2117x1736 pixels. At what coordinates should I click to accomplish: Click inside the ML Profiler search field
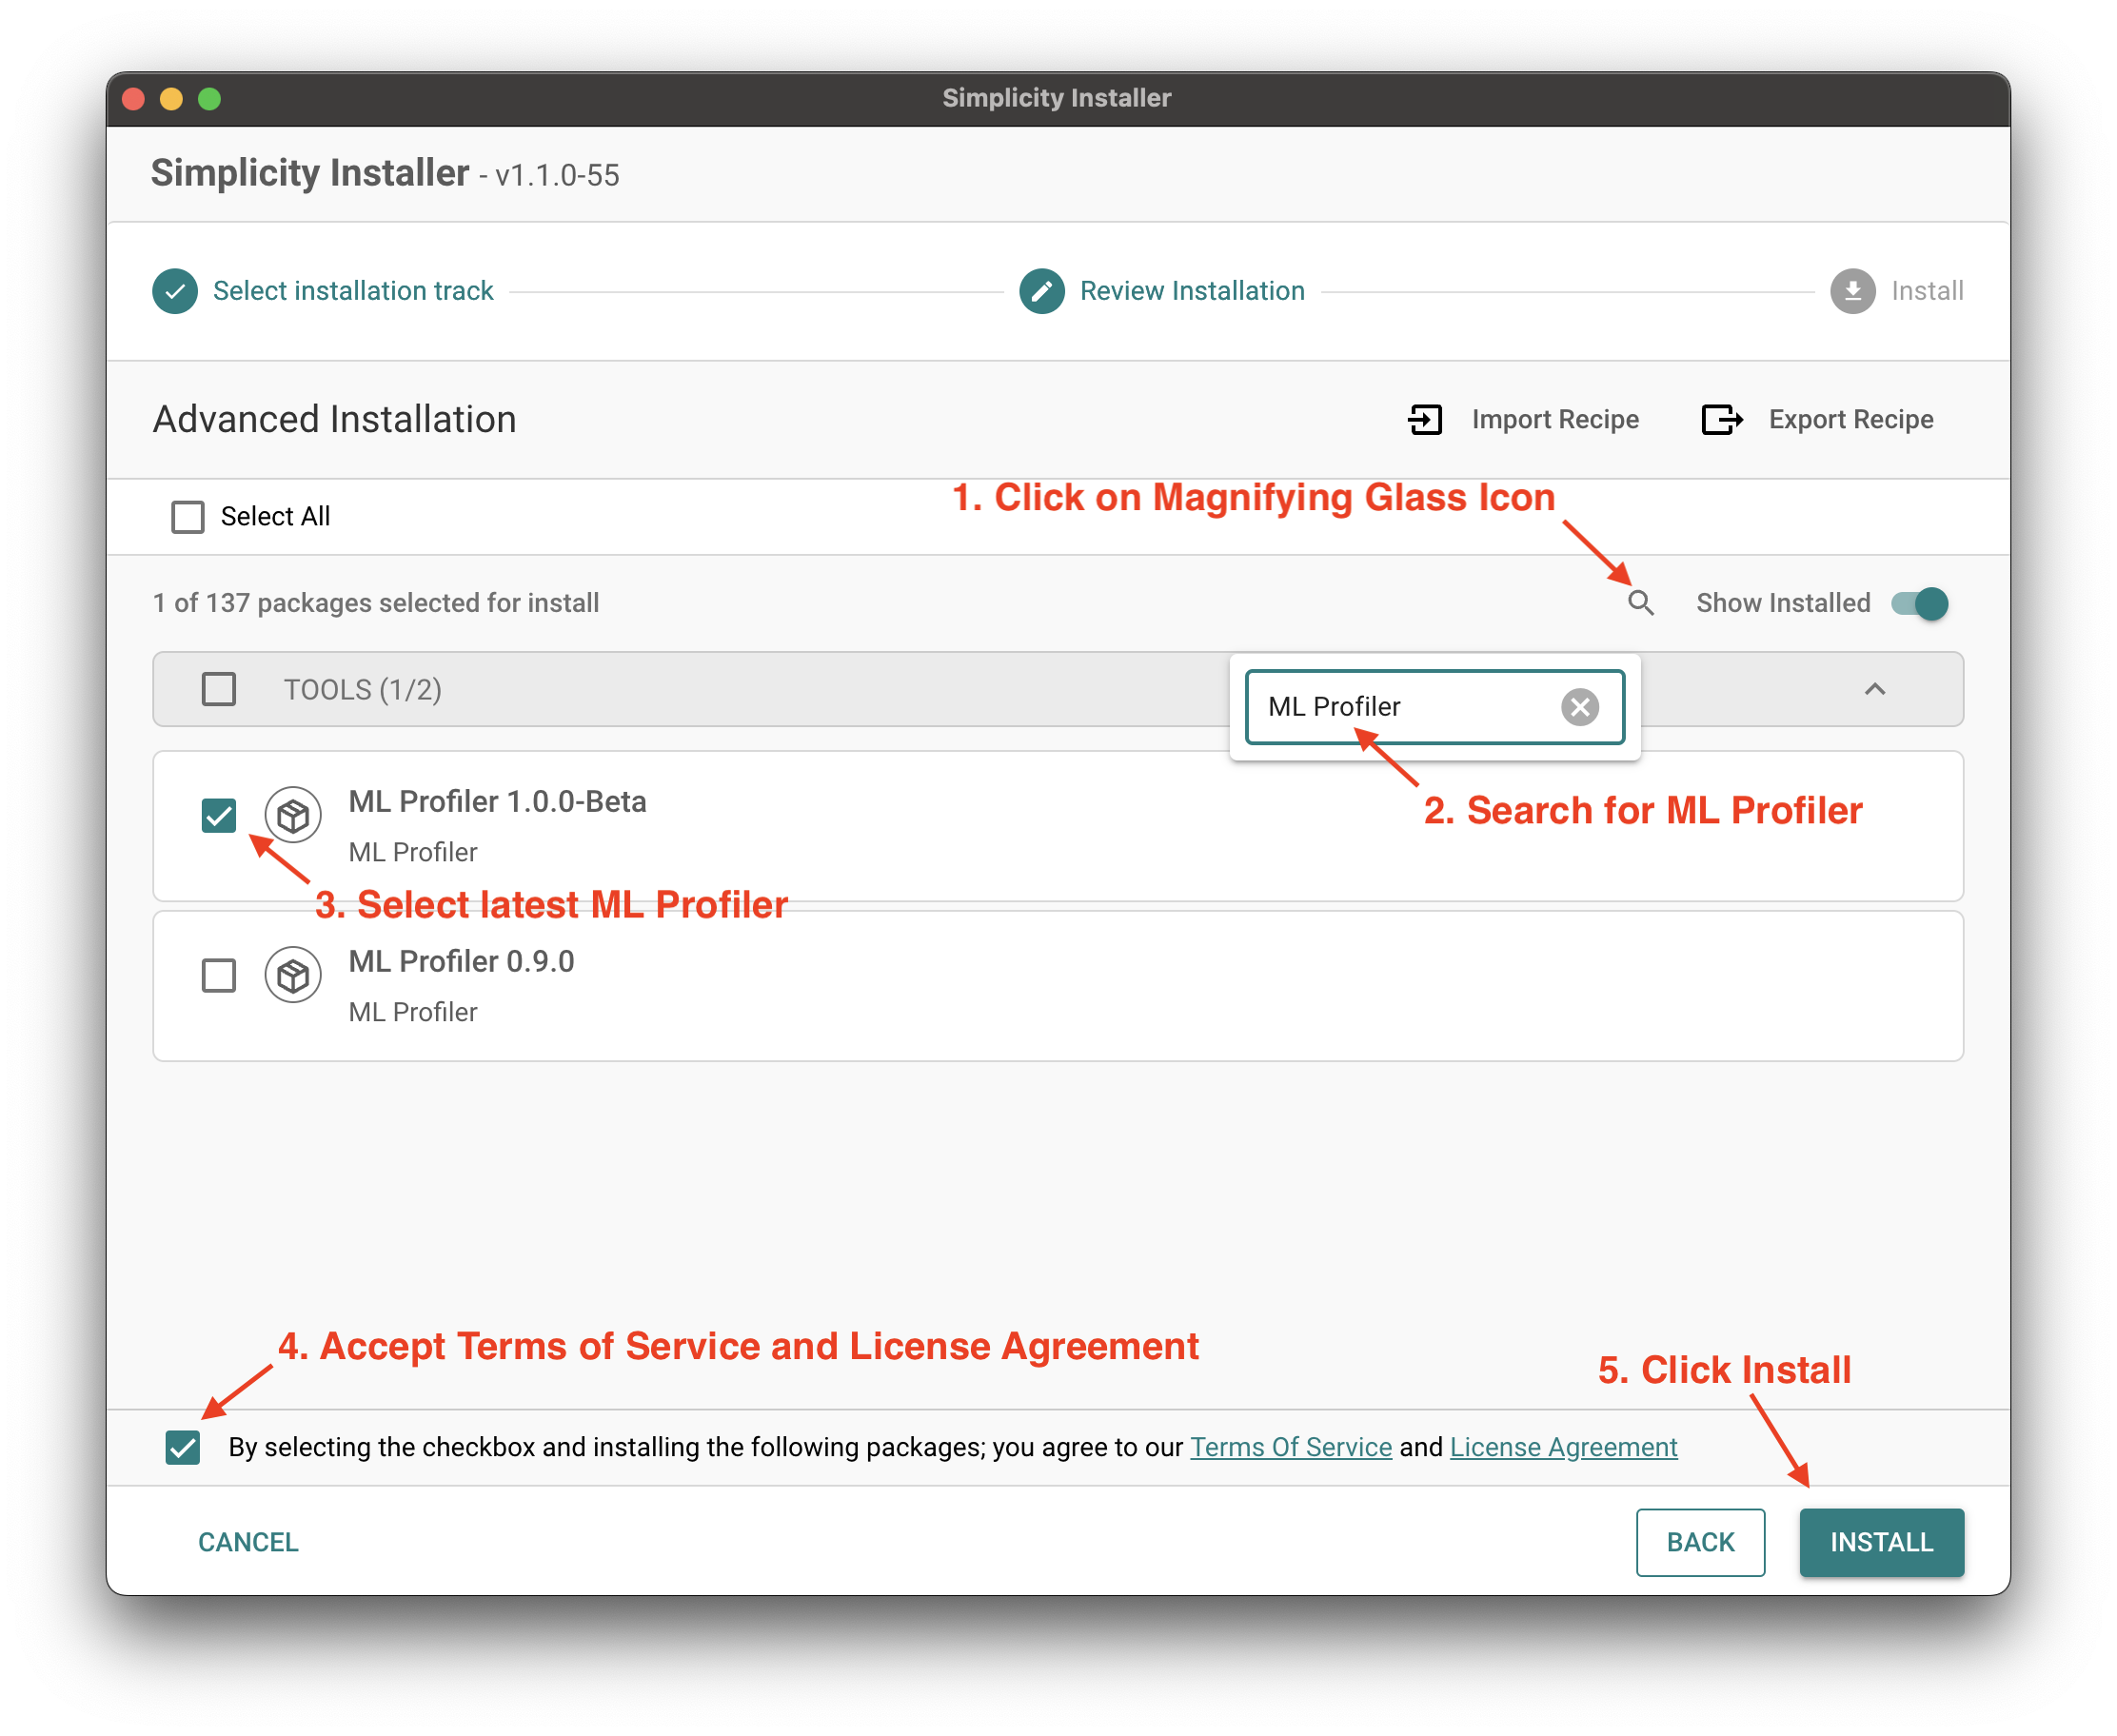tap(1390, 707)
